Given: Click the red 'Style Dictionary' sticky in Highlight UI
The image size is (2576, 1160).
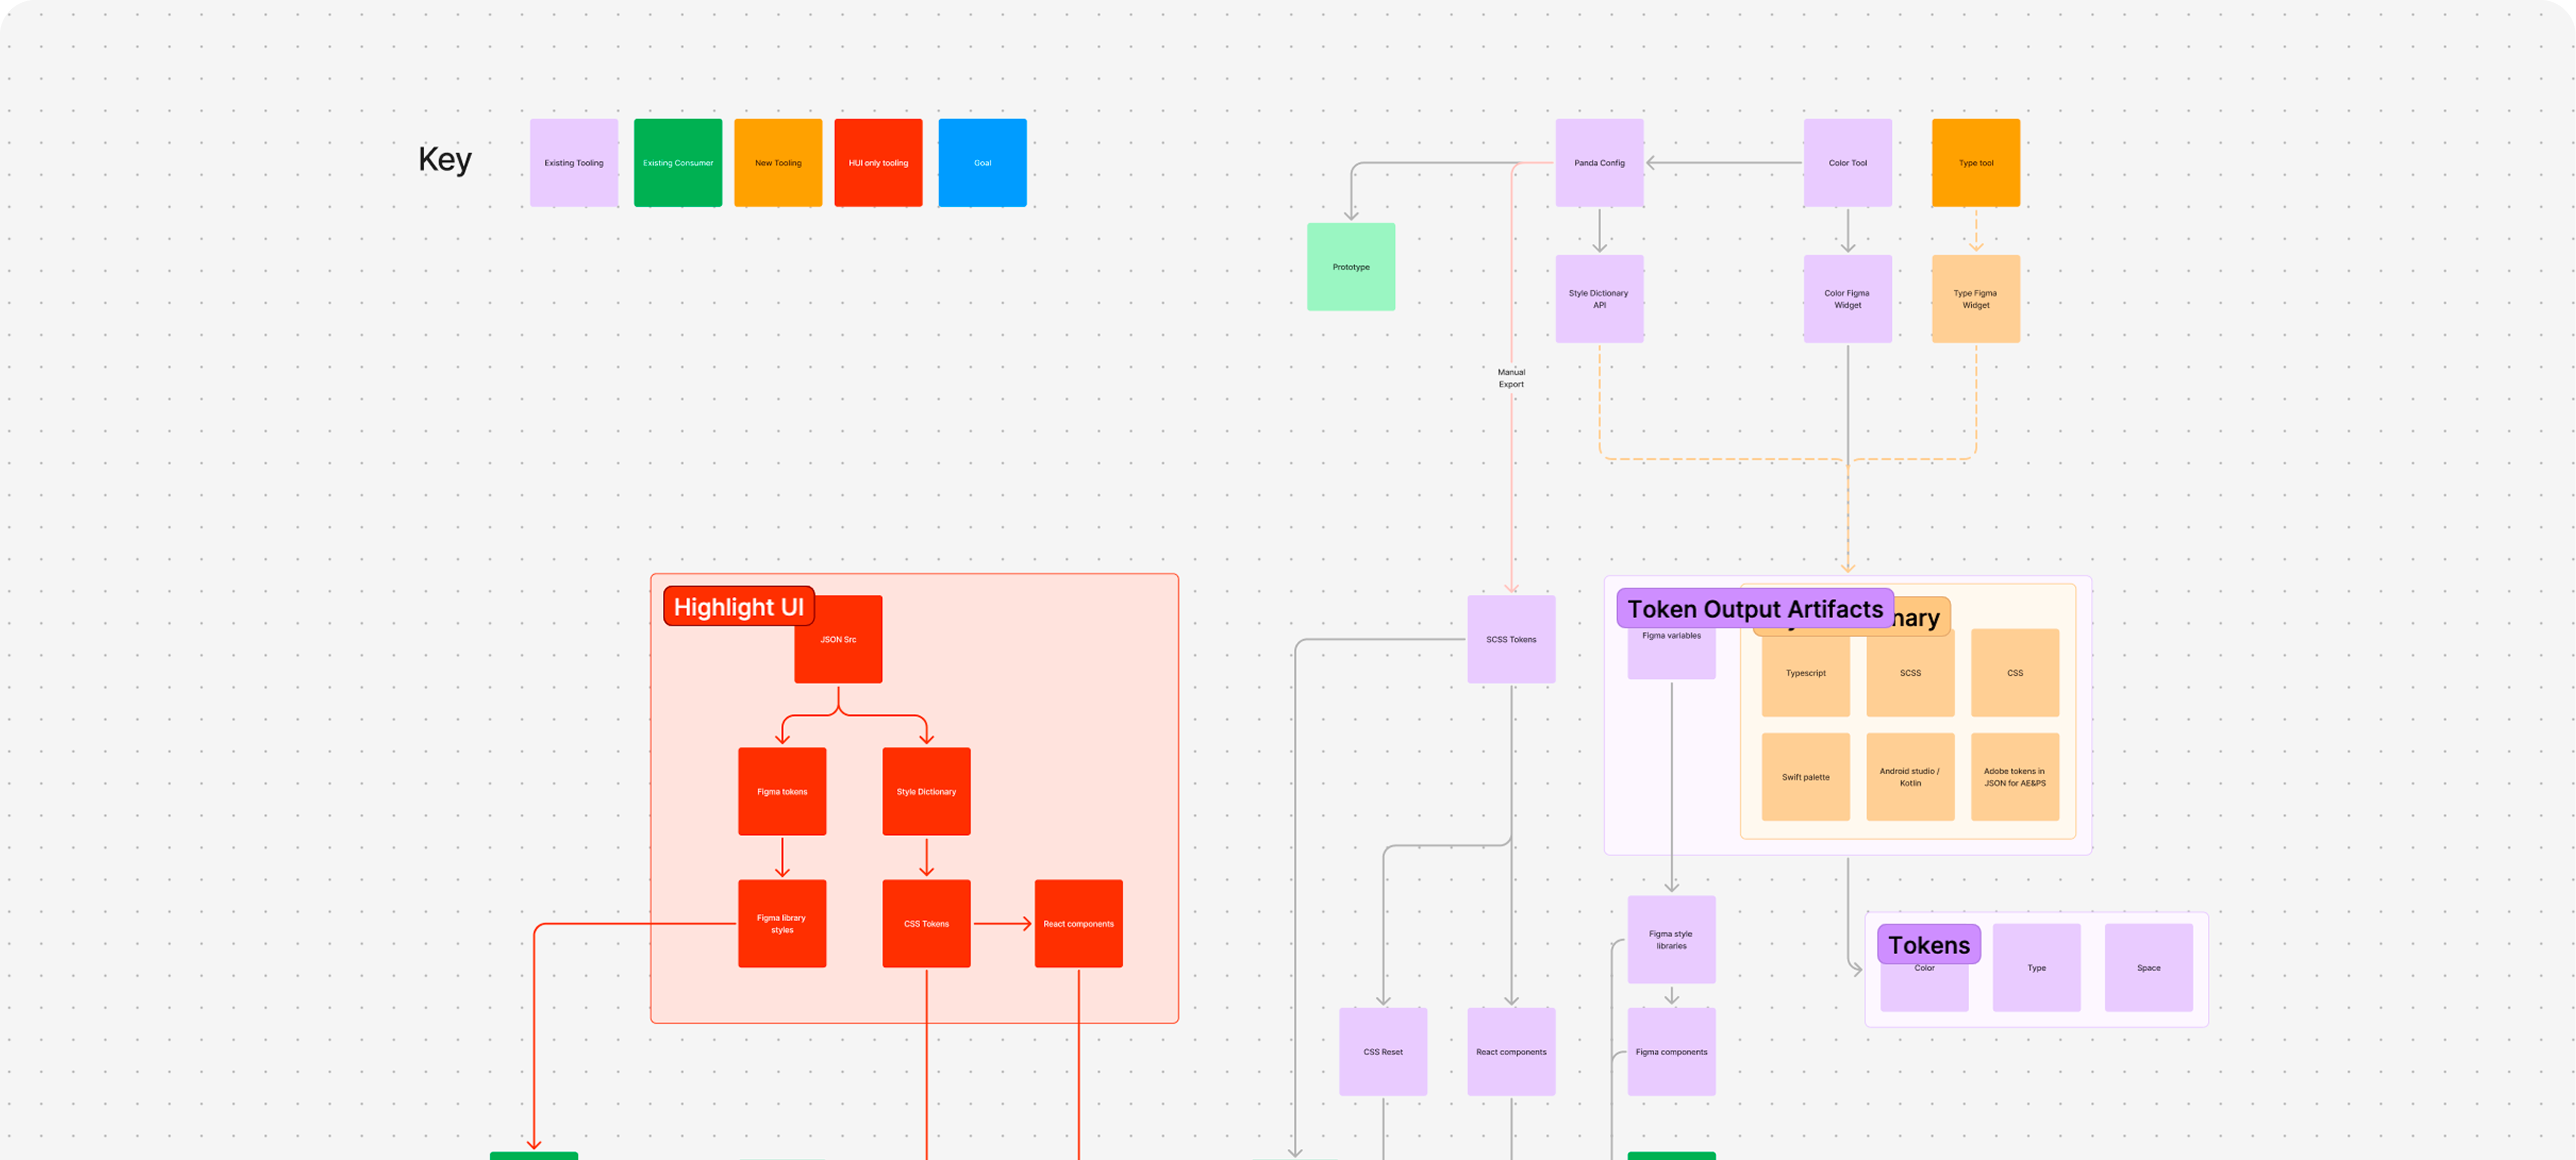Looking at the screenshot, I should click(926, 791).
